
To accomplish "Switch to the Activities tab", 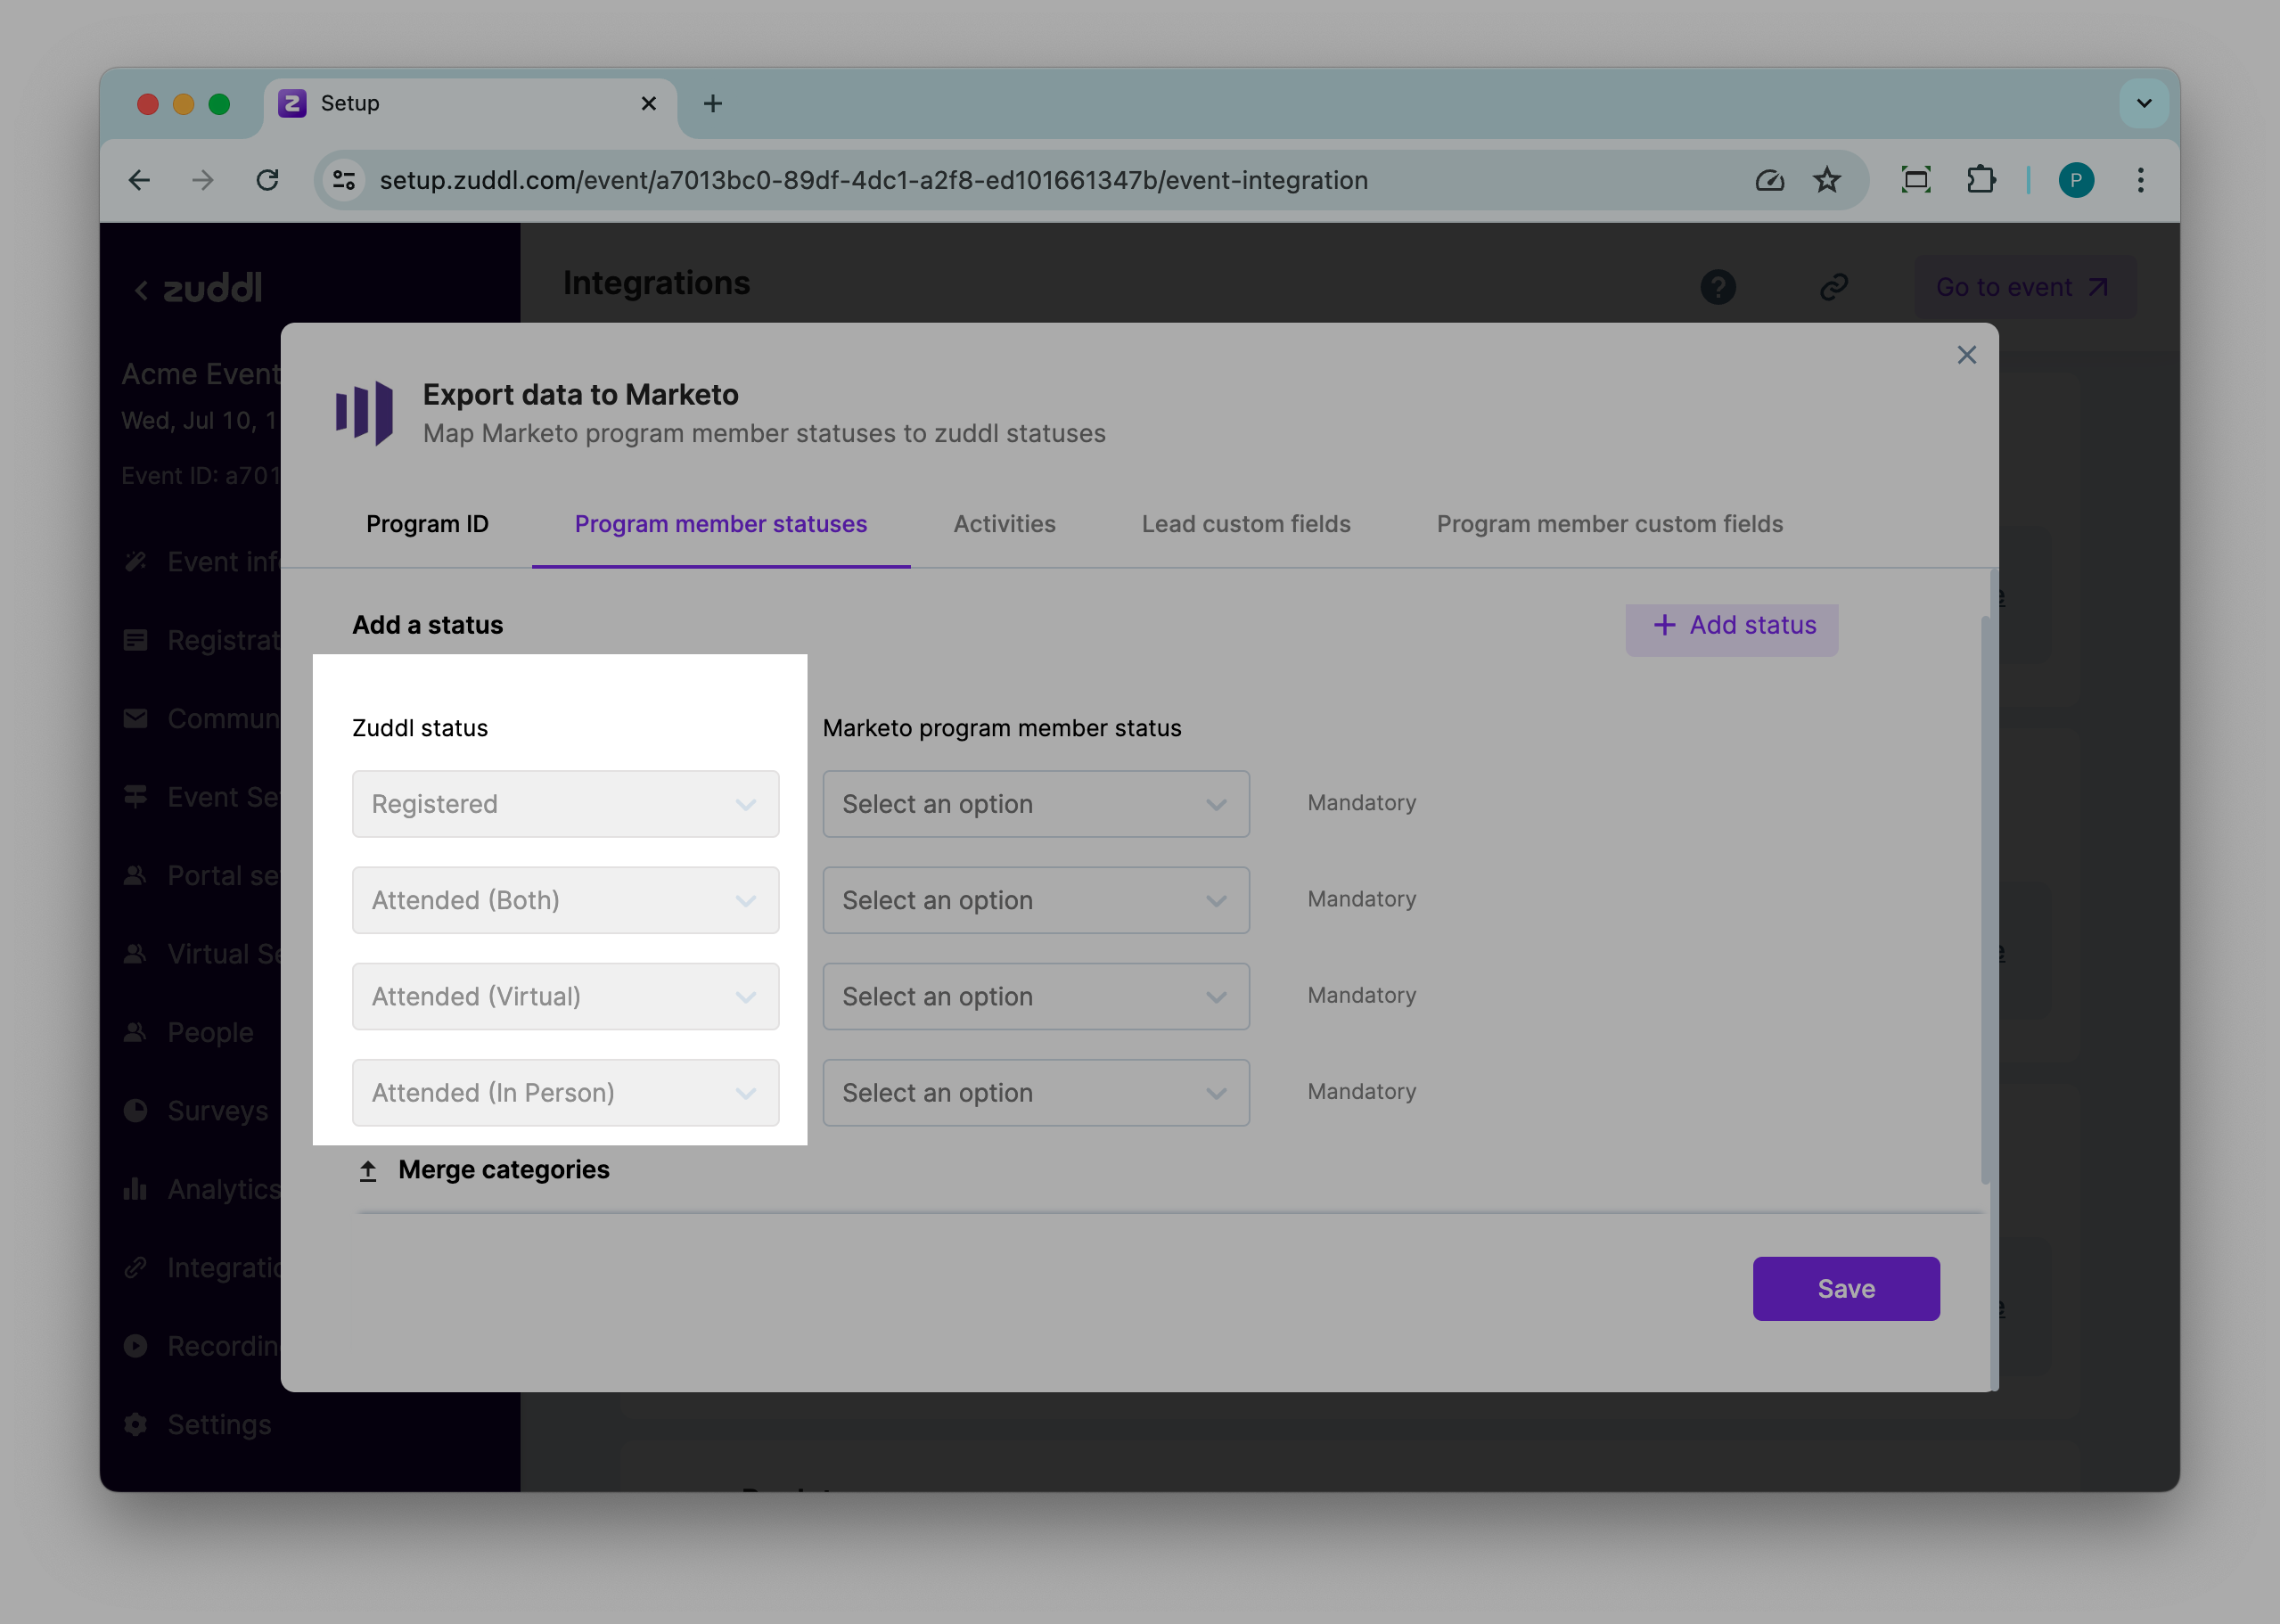I will 1004,524.
